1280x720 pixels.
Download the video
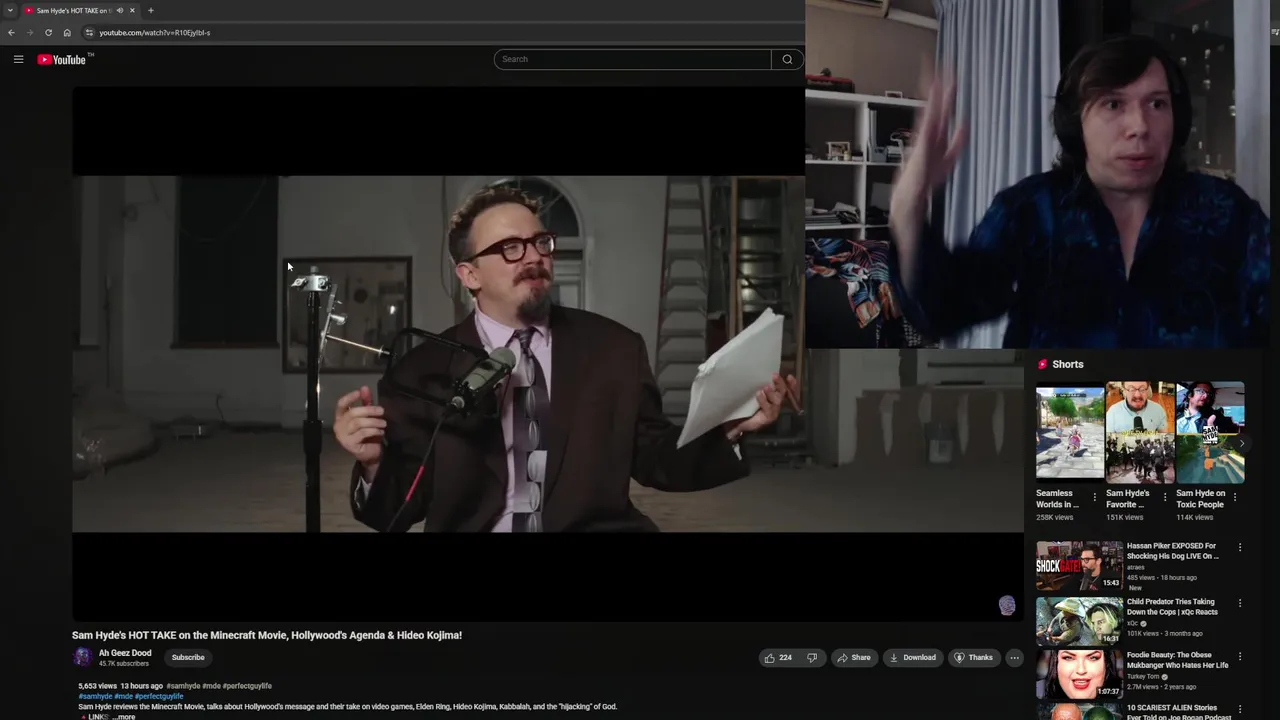[x=912, y=657]
